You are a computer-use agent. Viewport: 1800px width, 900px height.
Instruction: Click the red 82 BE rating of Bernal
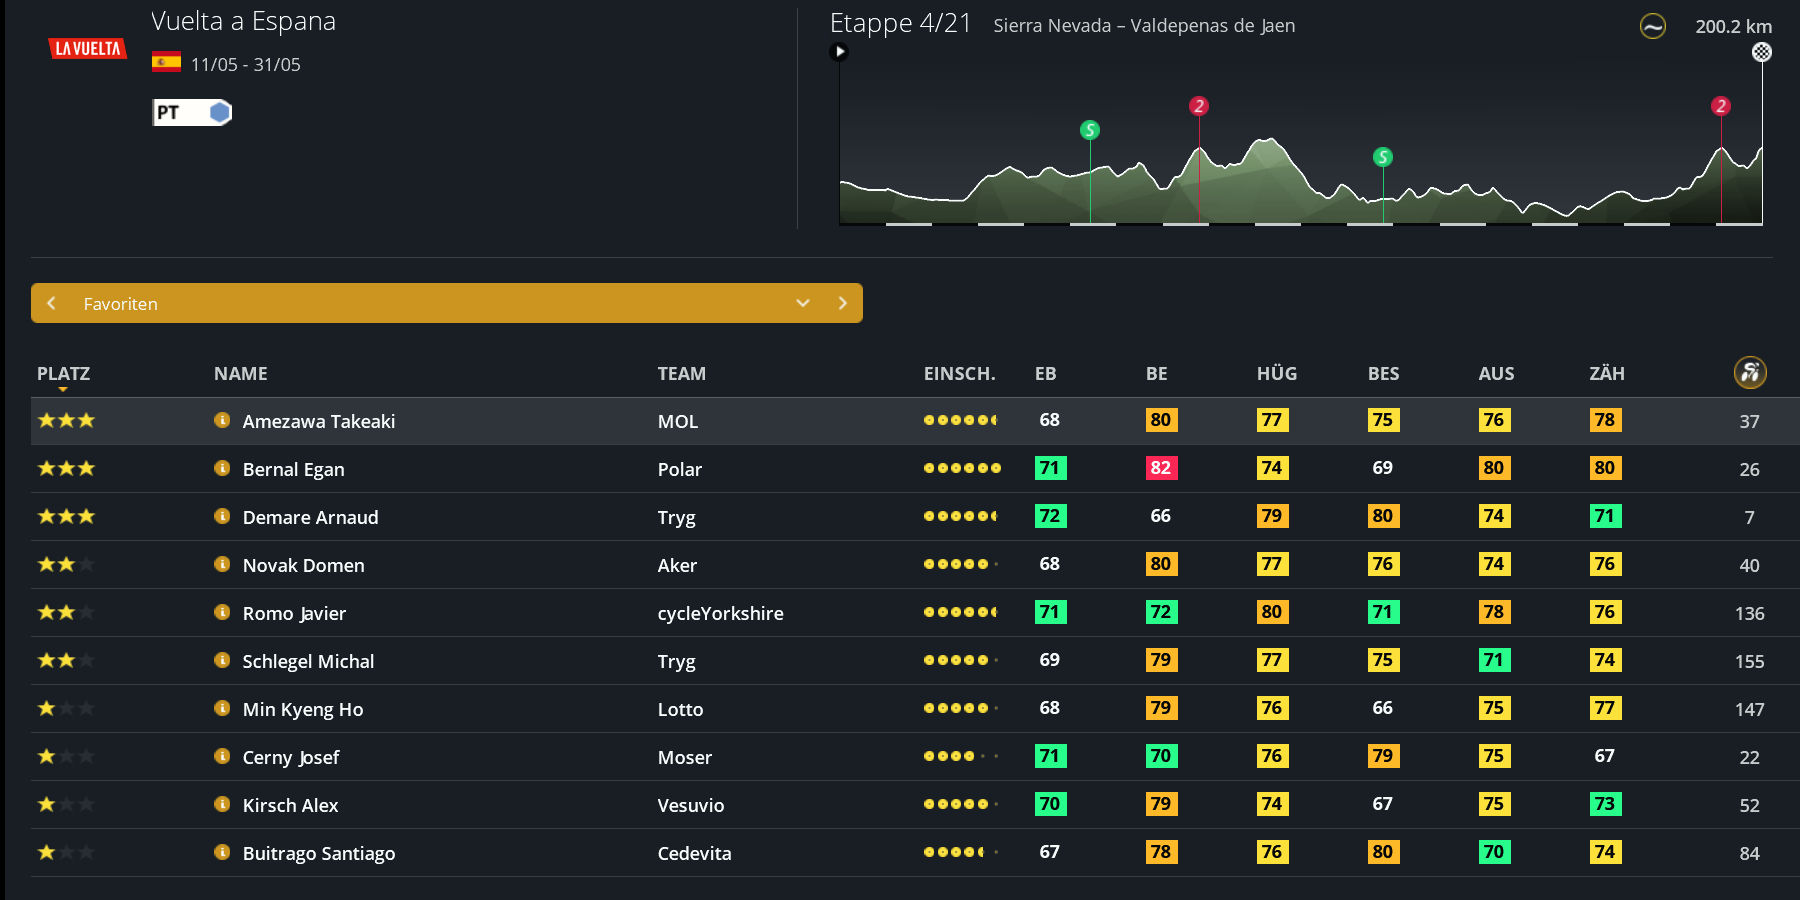click(x=1160, y=468)
